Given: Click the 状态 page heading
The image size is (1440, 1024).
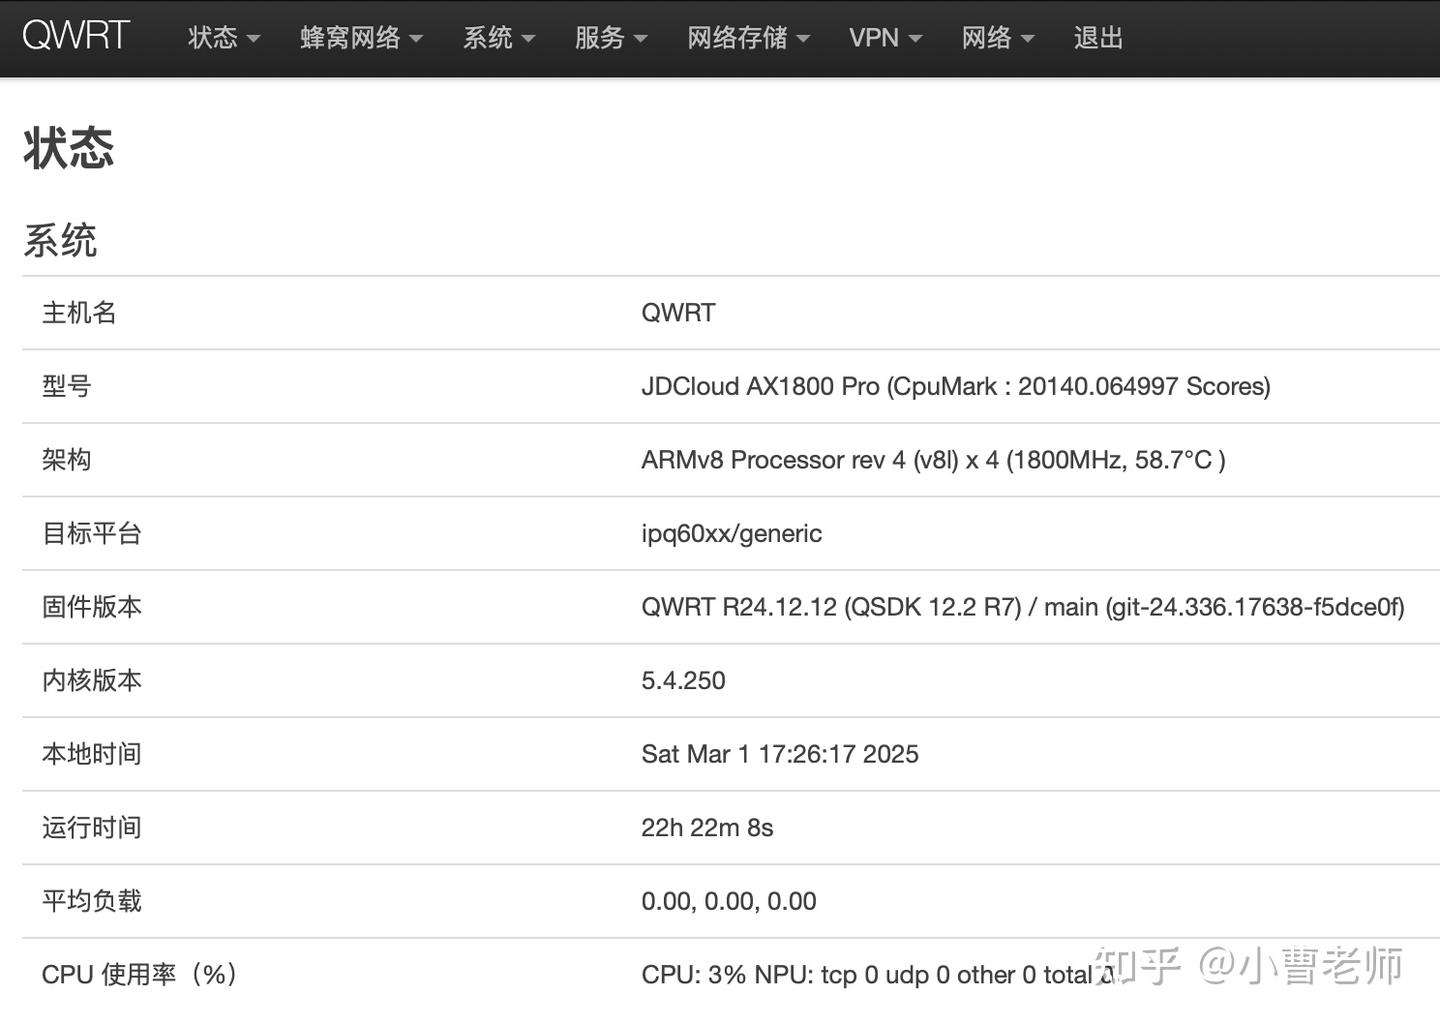Looking at the screenshot, I should pyautogui.click(x=69, y=148).
